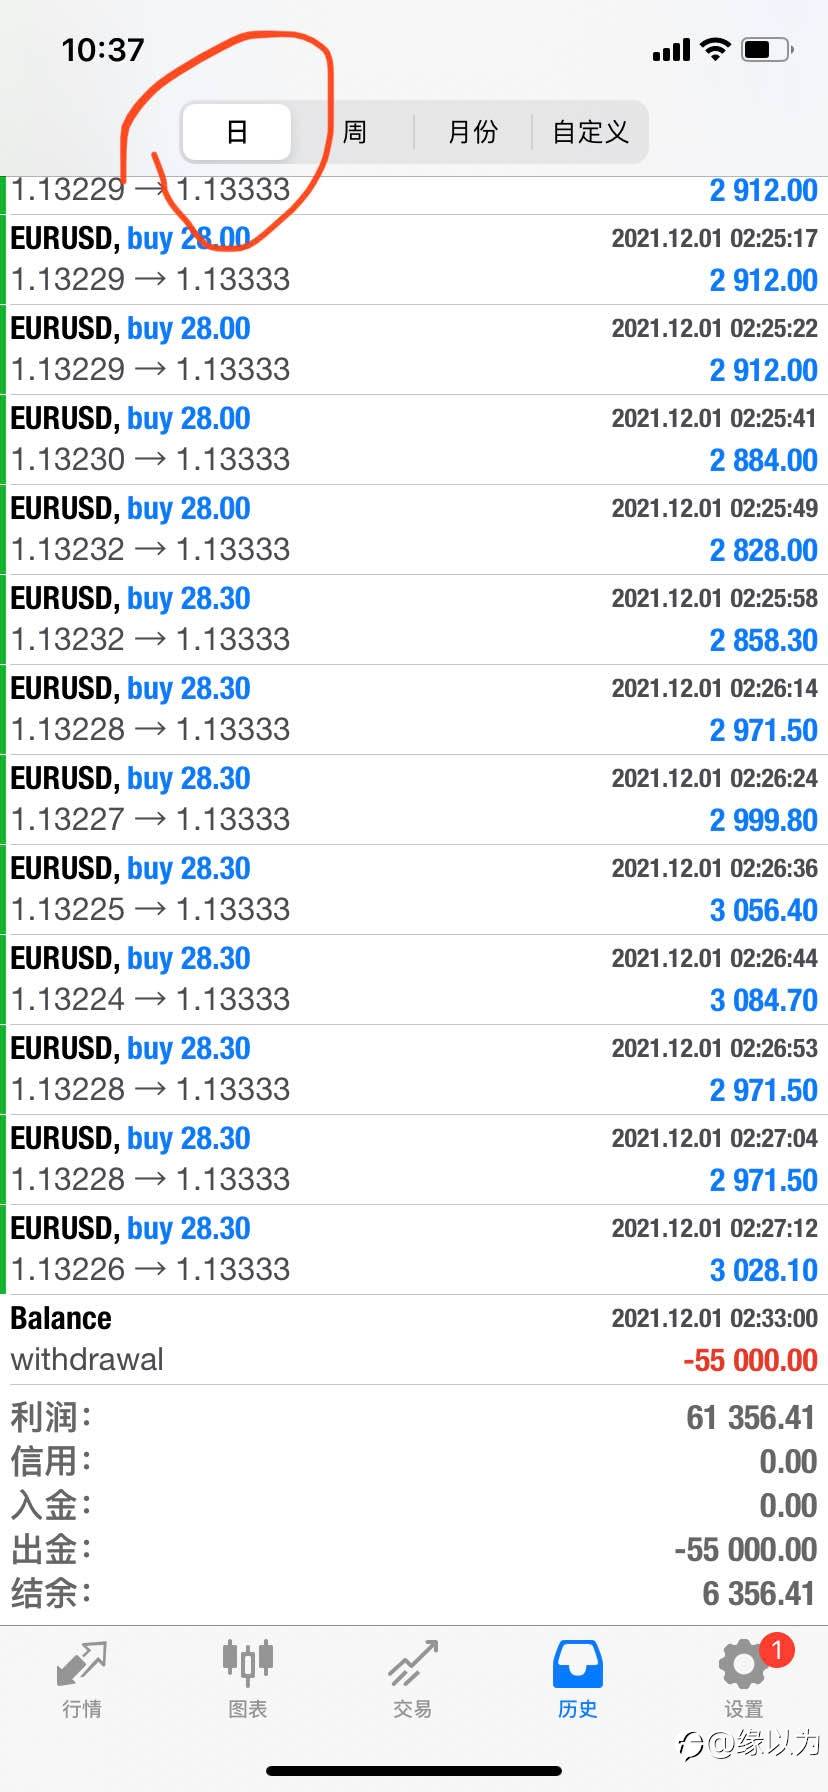Tap the Wi-Fi icon in status bar
Screen dimensions: 828x1792
715,49
